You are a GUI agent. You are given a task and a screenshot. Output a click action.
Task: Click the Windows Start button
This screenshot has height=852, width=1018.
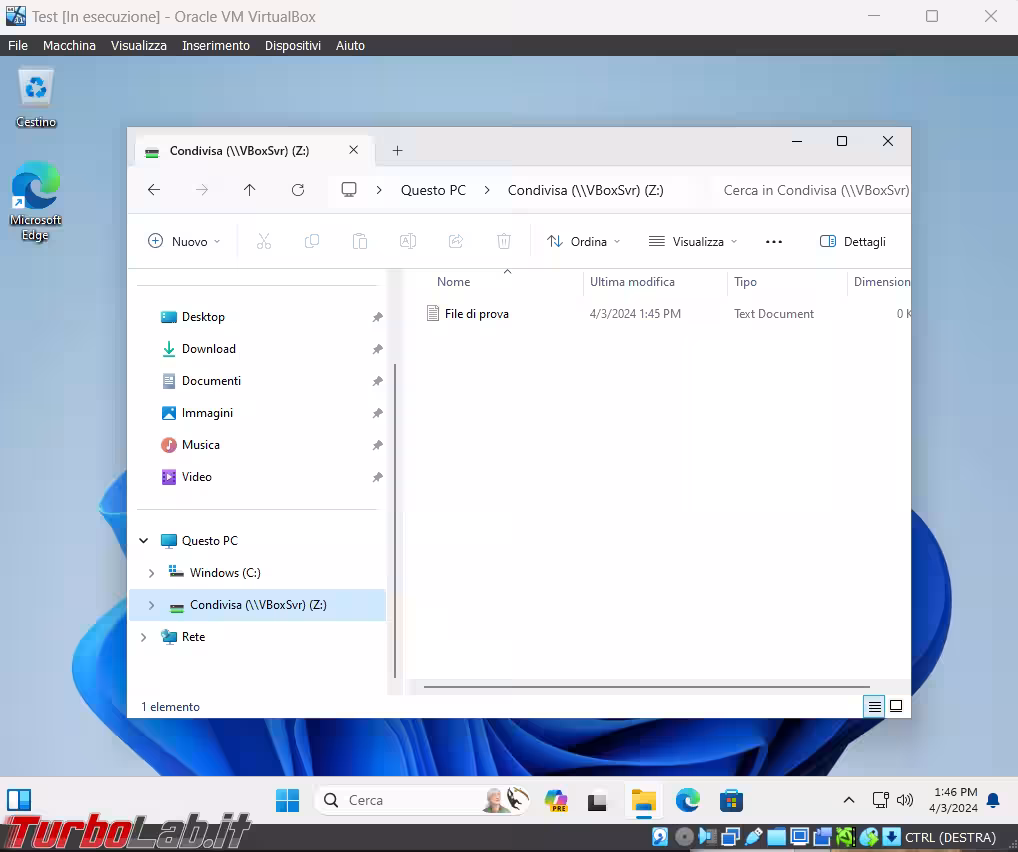click(x=287, y=800)
